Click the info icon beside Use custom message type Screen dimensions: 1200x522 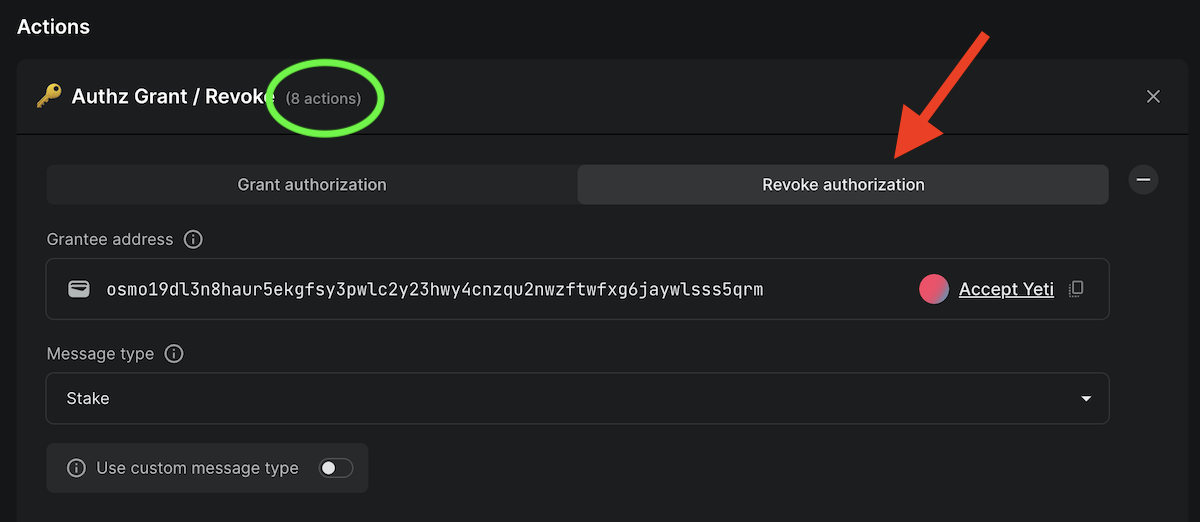tap(76, 468)
